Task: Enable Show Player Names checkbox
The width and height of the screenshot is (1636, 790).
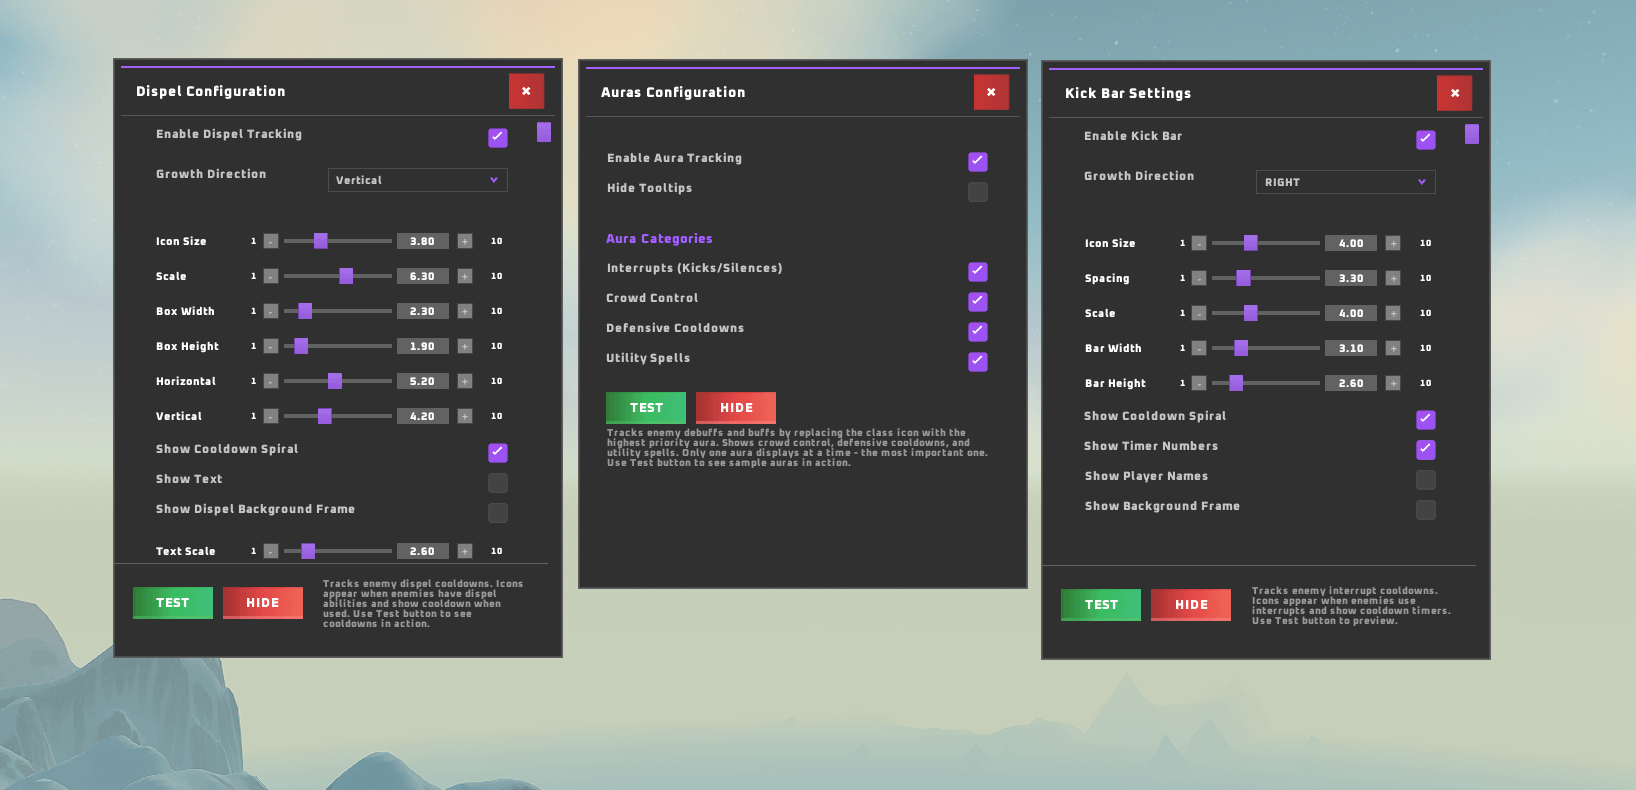Action: (x=1426, y=480)
